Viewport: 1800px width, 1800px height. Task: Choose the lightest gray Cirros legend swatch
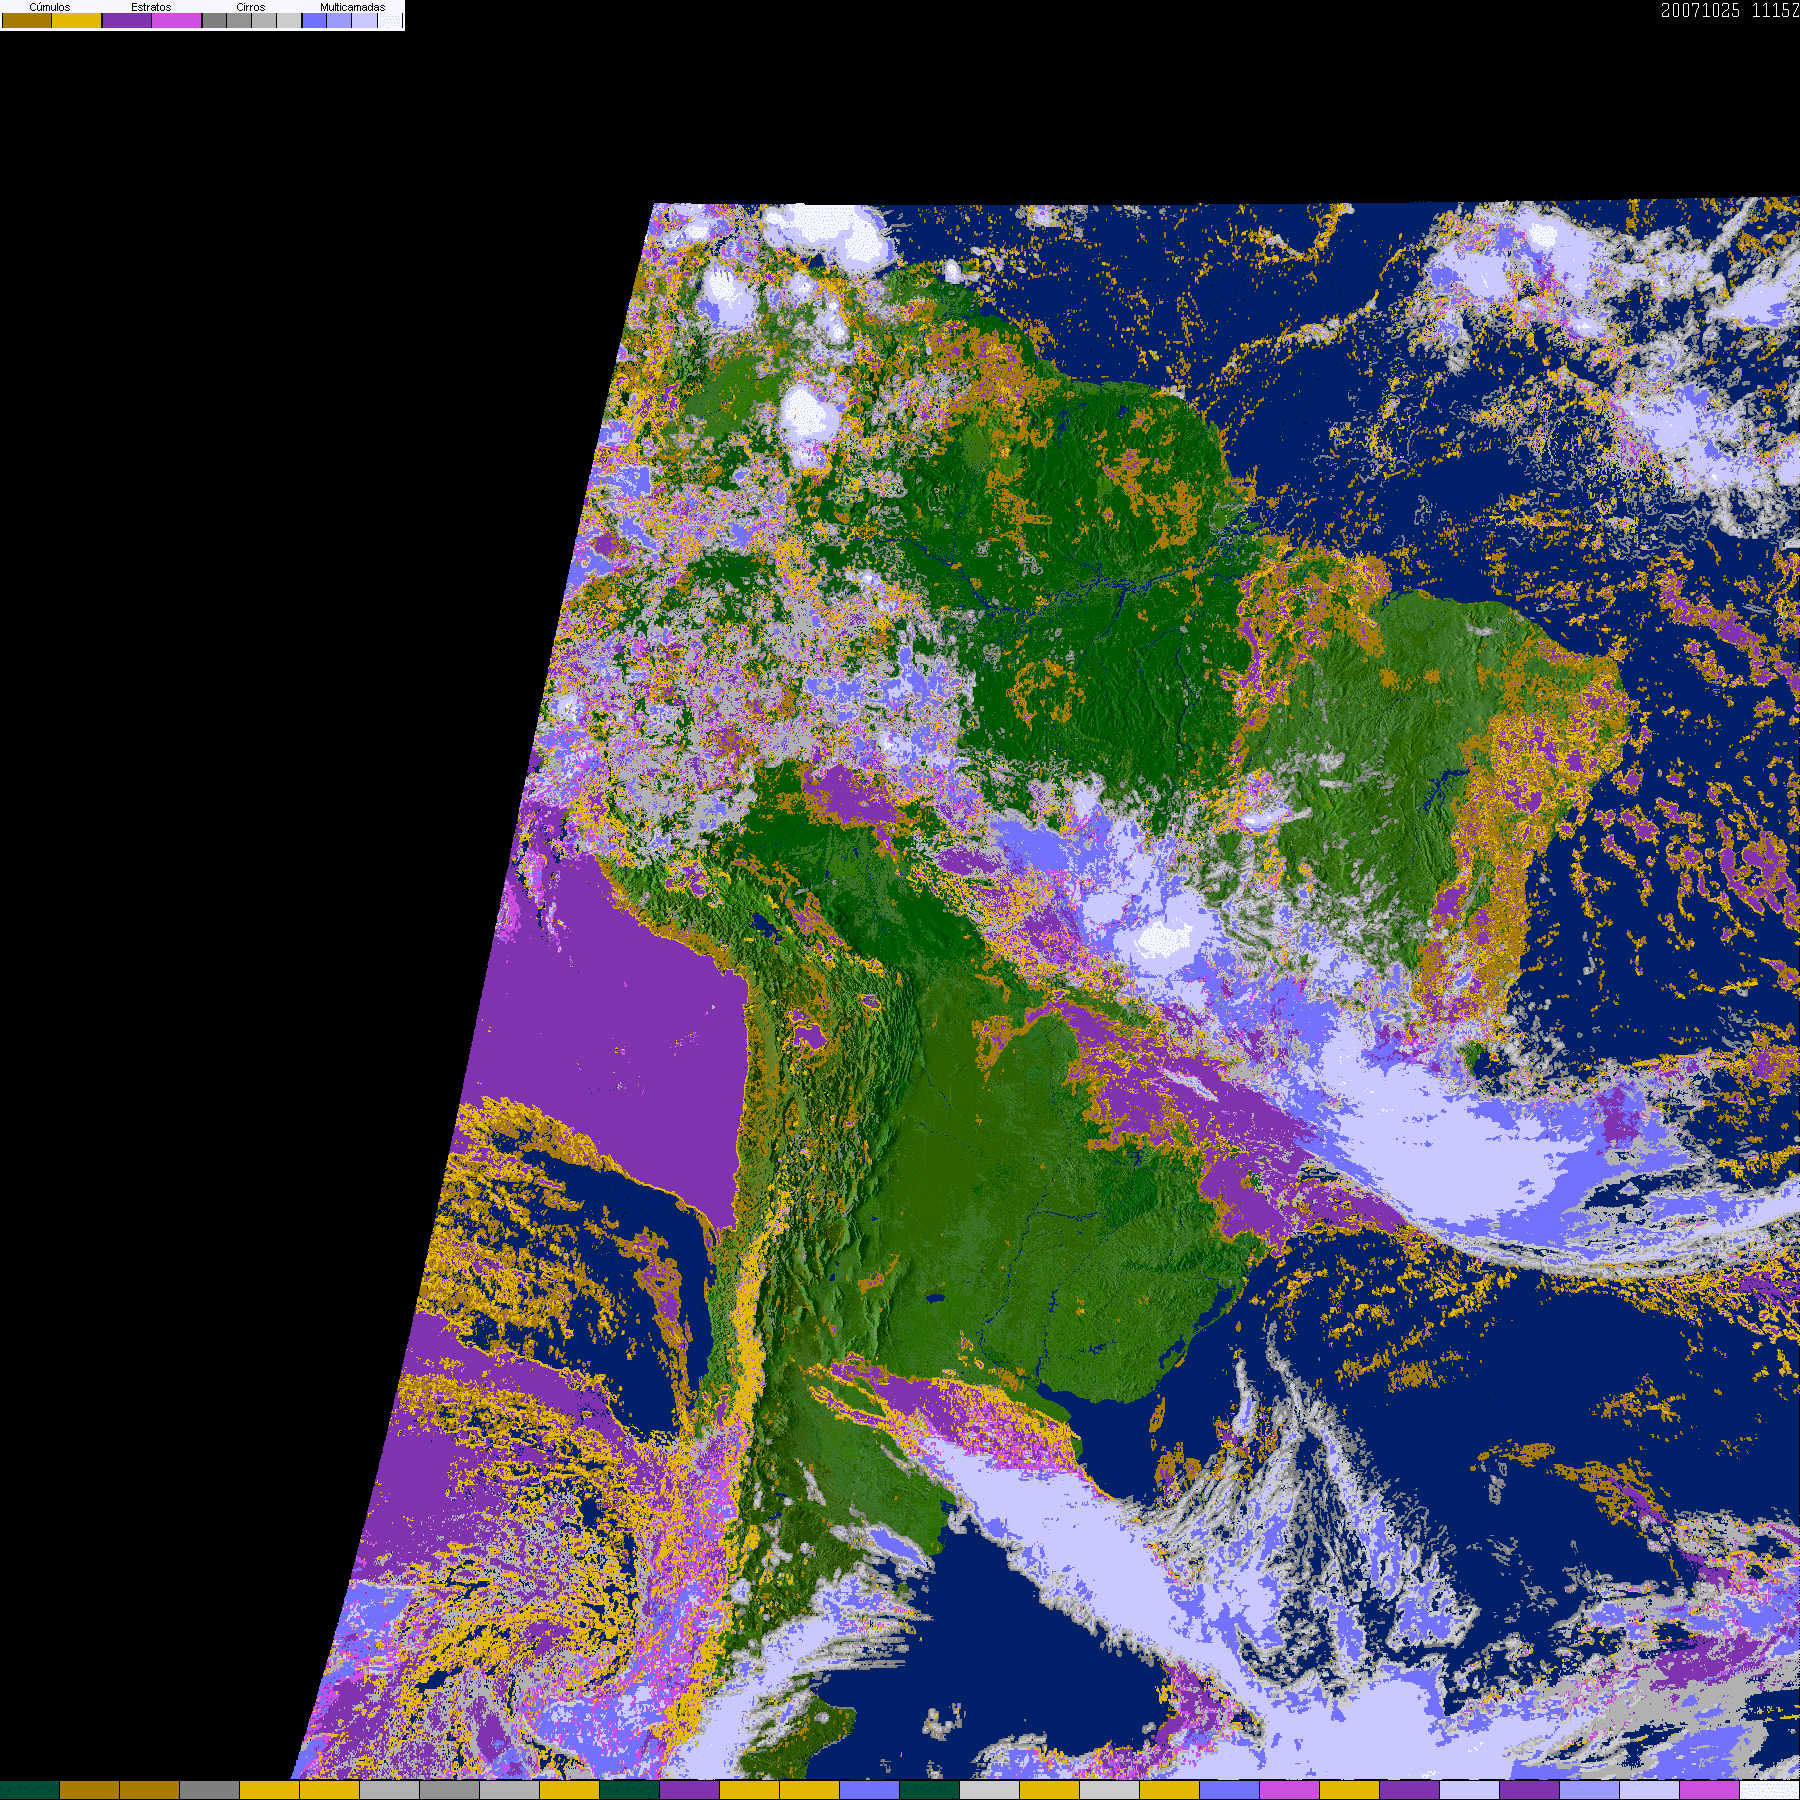coord(289,20)
